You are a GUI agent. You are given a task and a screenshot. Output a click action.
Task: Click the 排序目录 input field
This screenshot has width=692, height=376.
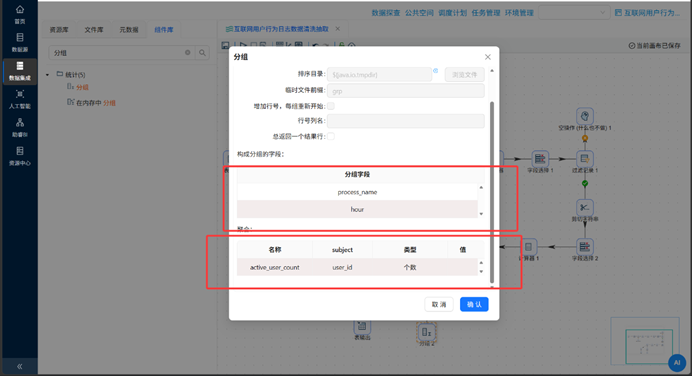379,75
